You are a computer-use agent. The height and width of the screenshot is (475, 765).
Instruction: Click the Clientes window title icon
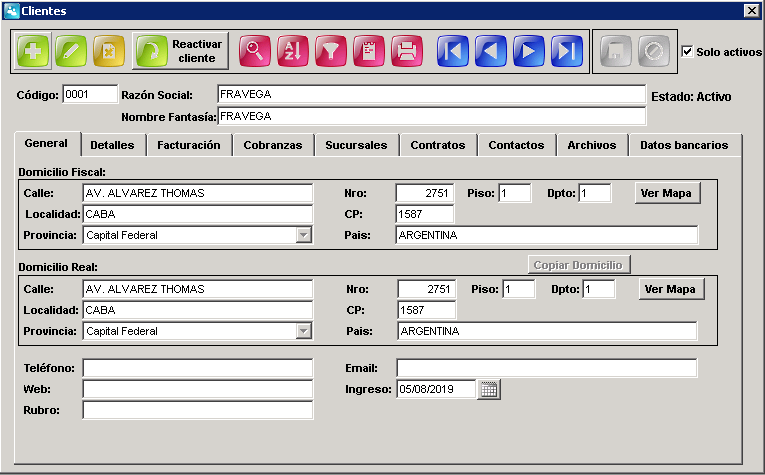pyautogui.click(x=11, y=11)
